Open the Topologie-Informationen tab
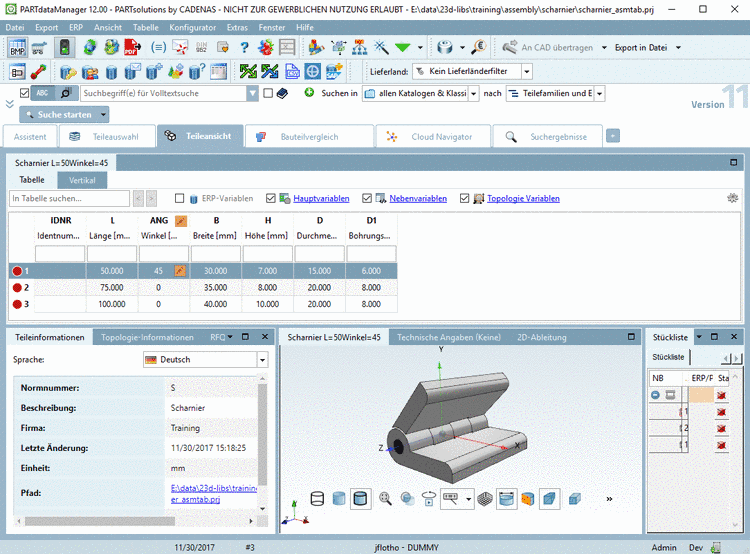Viewport: 750px width, 554px height. [147, 337]
